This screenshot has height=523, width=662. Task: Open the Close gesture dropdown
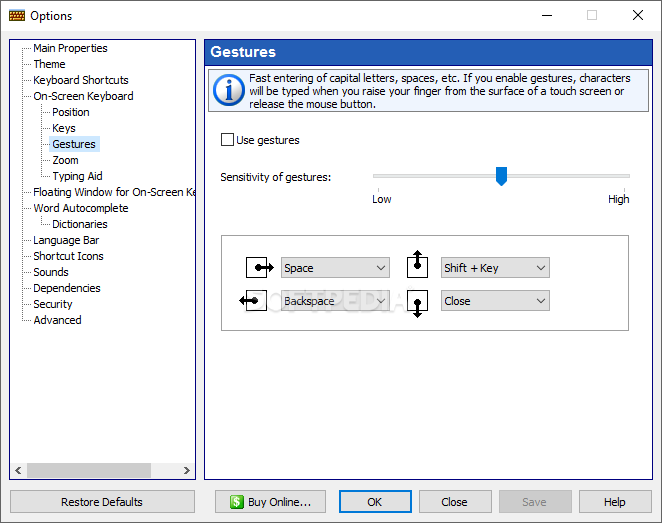pyautogui.click(x=495, y=301)
